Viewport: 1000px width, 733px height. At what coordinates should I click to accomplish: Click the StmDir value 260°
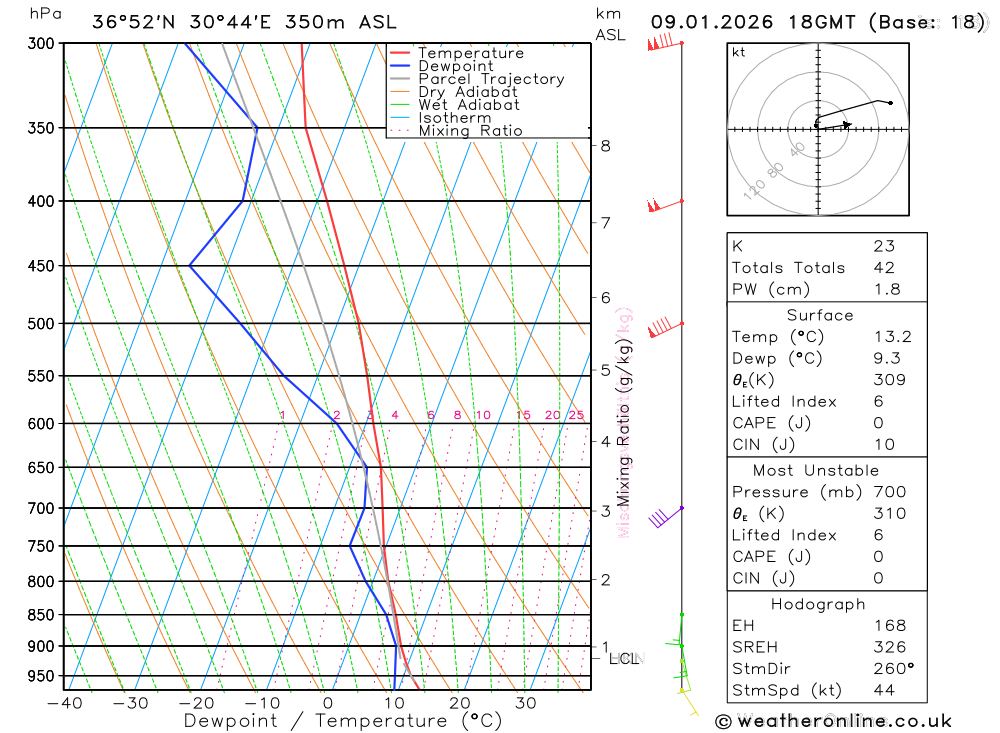(893, 669)
